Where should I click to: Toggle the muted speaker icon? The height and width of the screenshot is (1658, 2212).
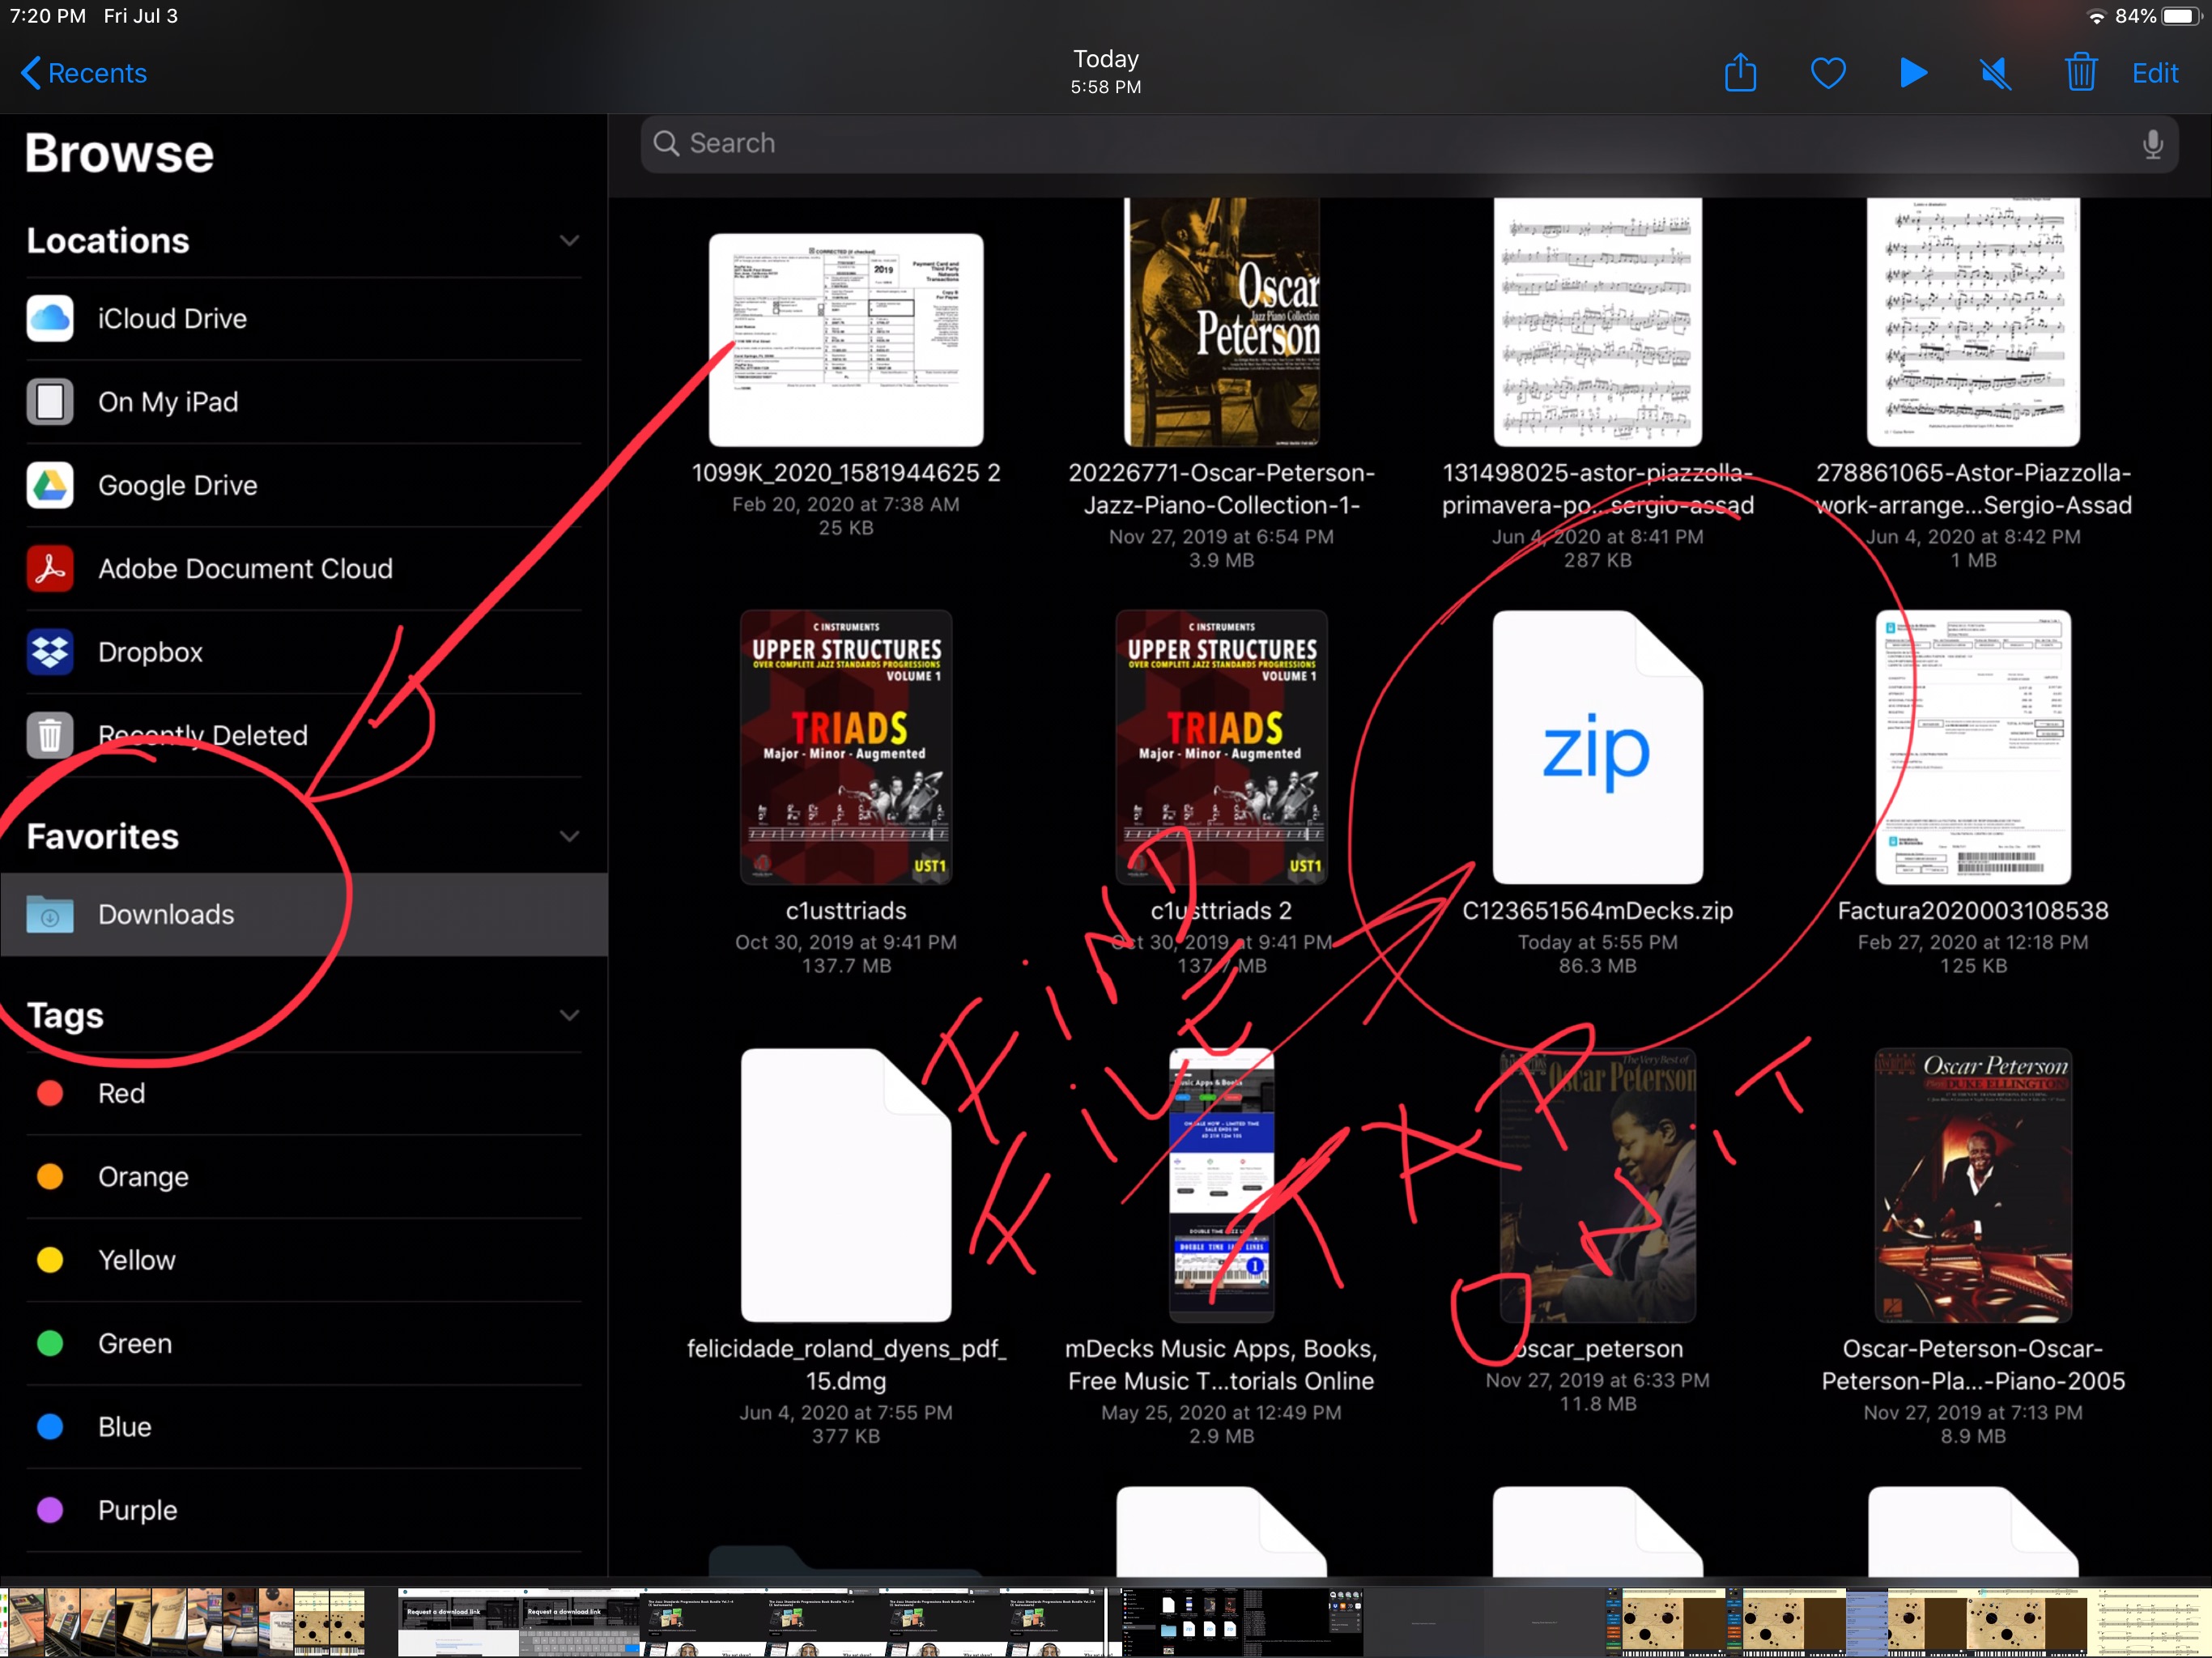click(1996, 73)
